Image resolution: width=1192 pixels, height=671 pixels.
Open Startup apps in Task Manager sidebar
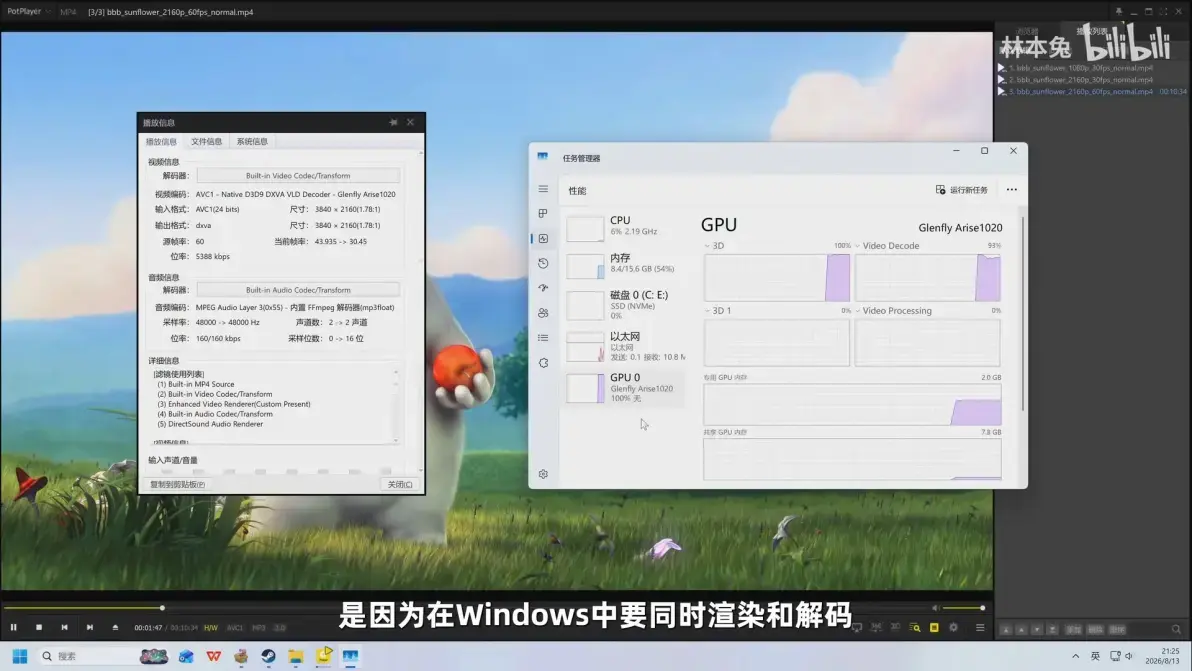543,288
